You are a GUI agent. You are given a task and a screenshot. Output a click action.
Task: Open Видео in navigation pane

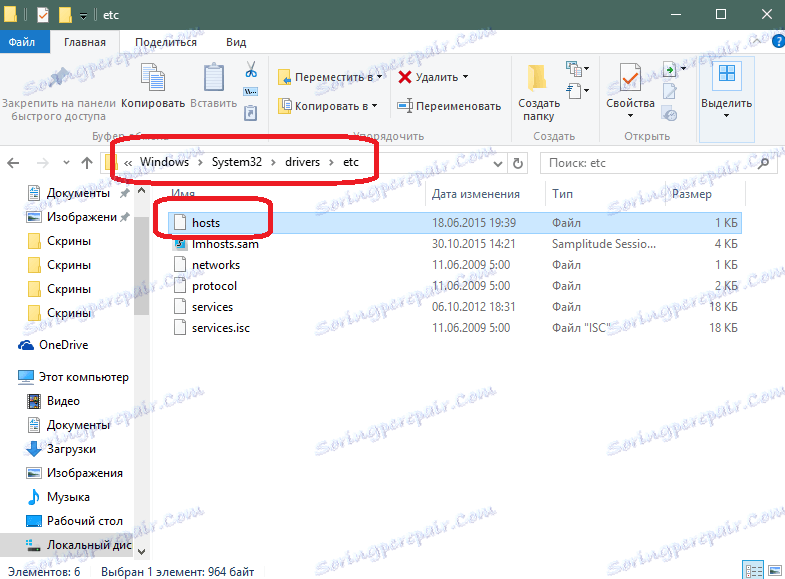(53, 401)
